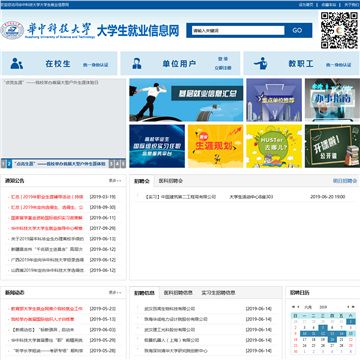Open news item dated 2019-05-23
This screenshot has width=360, height=360.
coord(47,309)
